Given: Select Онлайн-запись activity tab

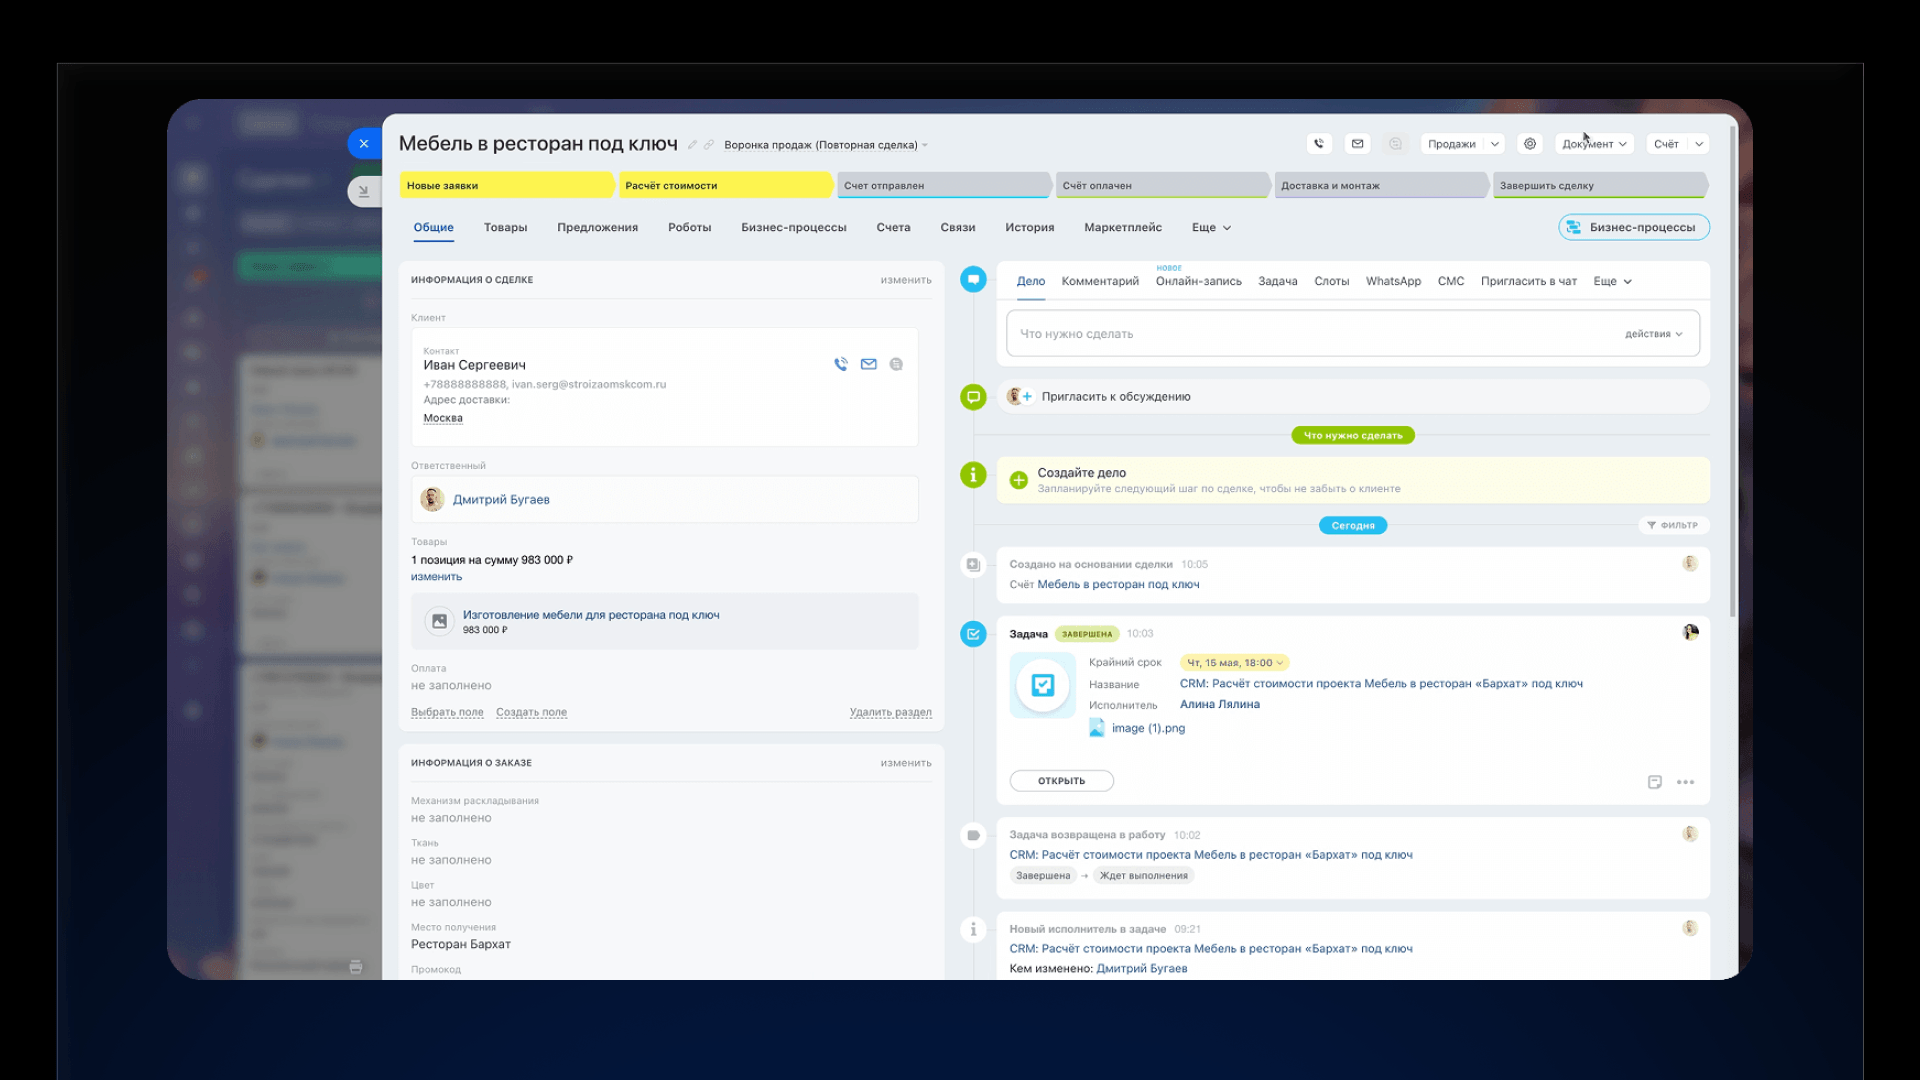Looking at the screenshot, I should tap(1198, 282).
